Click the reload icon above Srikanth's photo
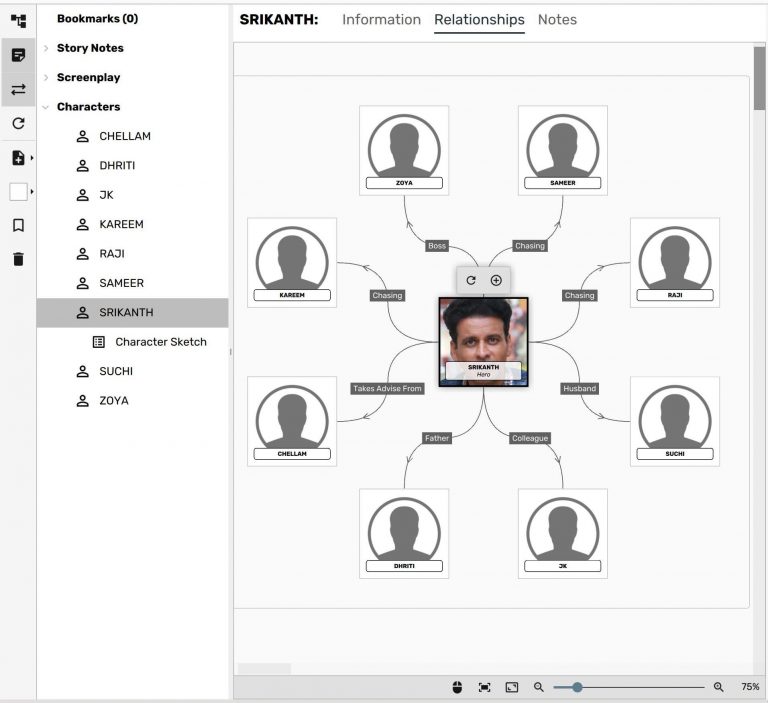This screenshot has height=703, width=768. coord(471,281)
